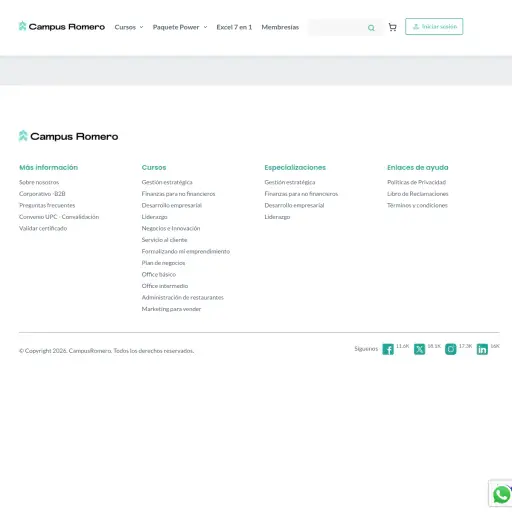512x512 pixels.
Task: Expand the Paquete Power dropdown
Action: pos(180,27)
